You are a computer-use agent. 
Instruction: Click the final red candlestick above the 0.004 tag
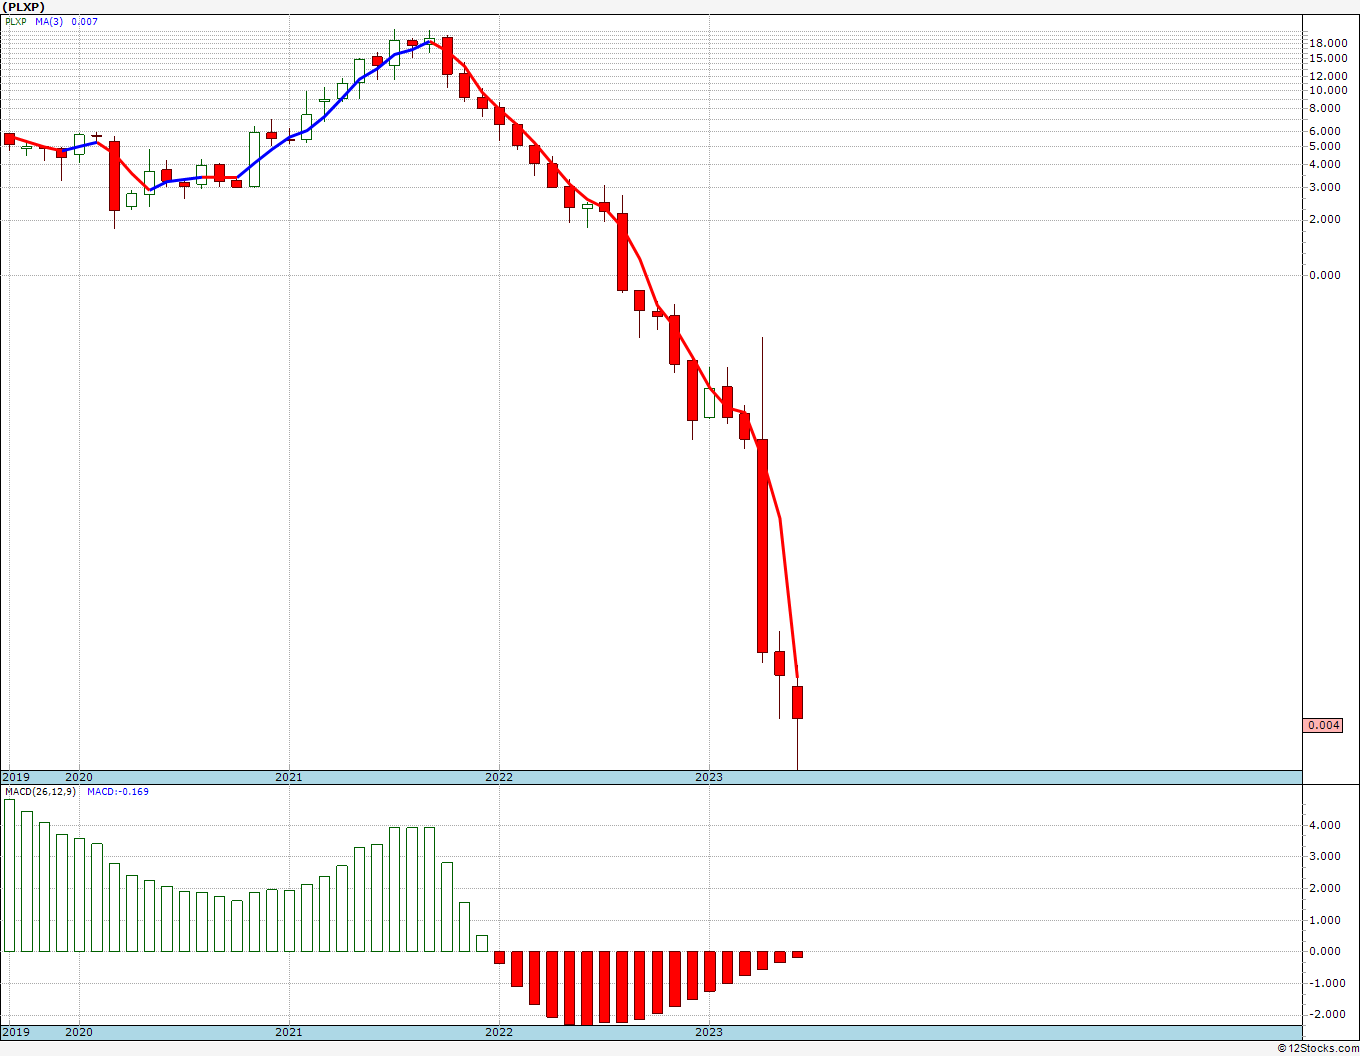pos(797,702)
